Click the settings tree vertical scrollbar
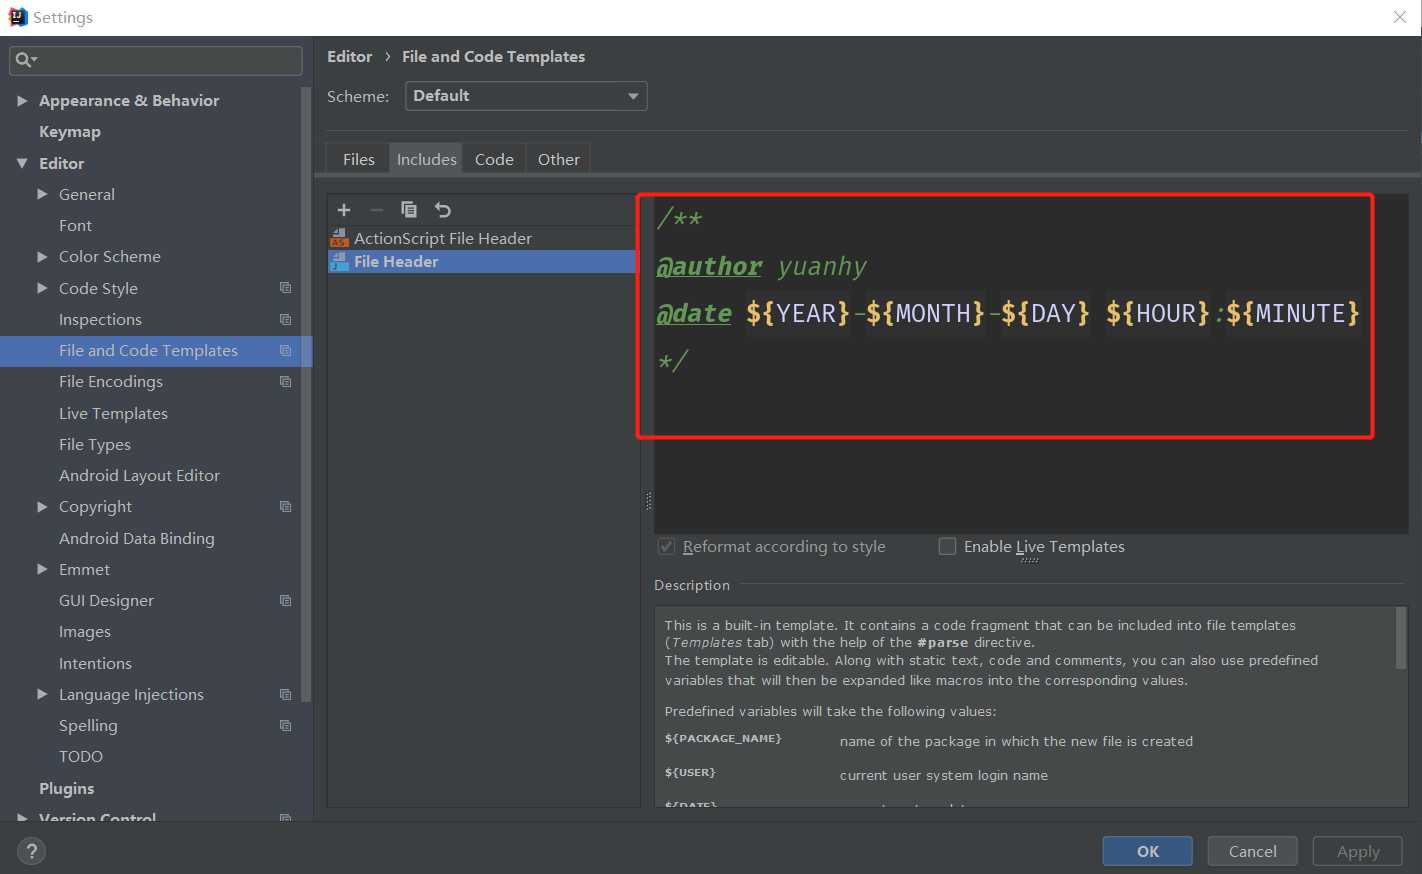 (306, 394)
